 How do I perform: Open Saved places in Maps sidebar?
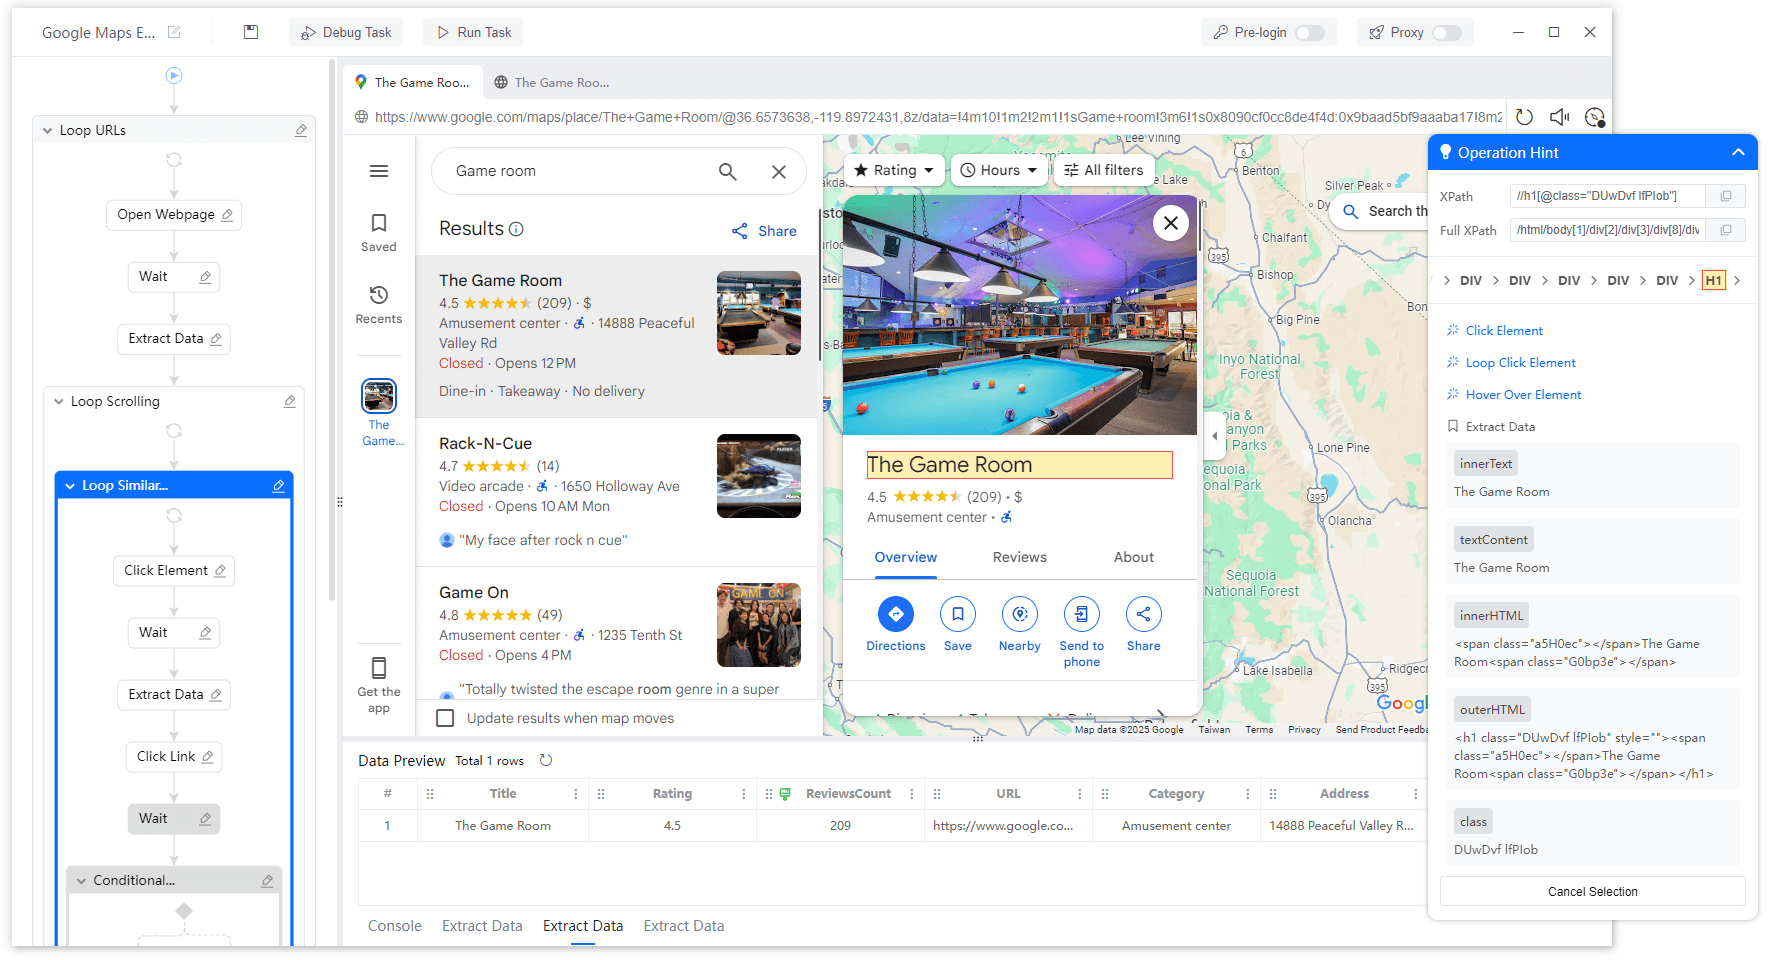point(379,232)
